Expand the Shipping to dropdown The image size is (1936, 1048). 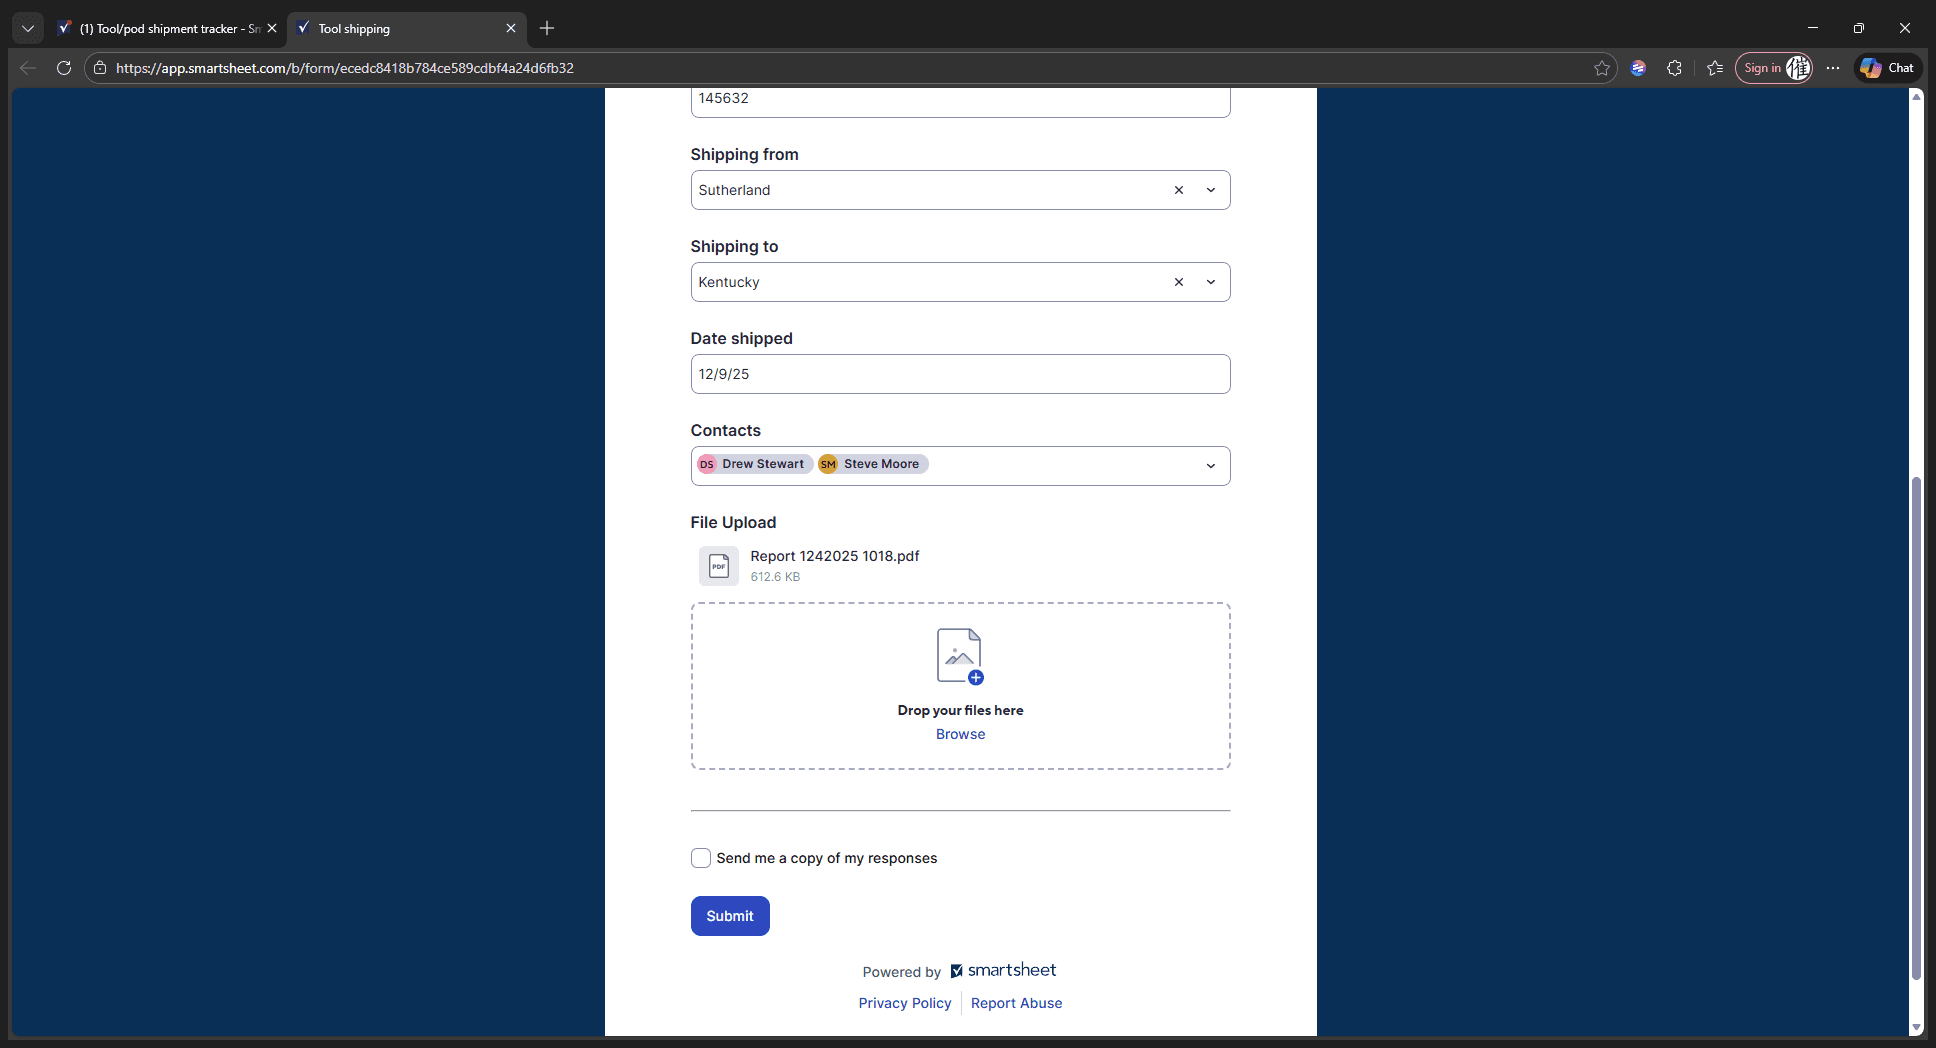tap(1211, 282)
